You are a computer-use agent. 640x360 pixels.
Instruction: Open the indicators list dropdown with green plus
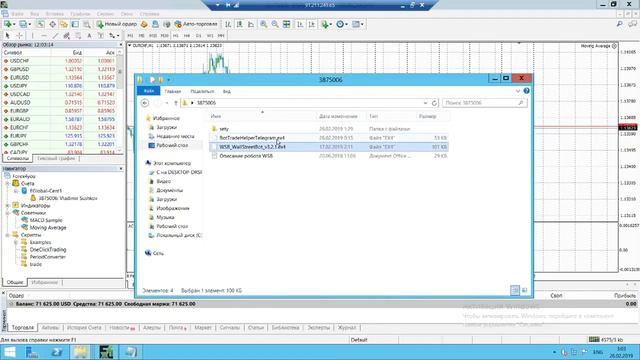coord(326,24)
